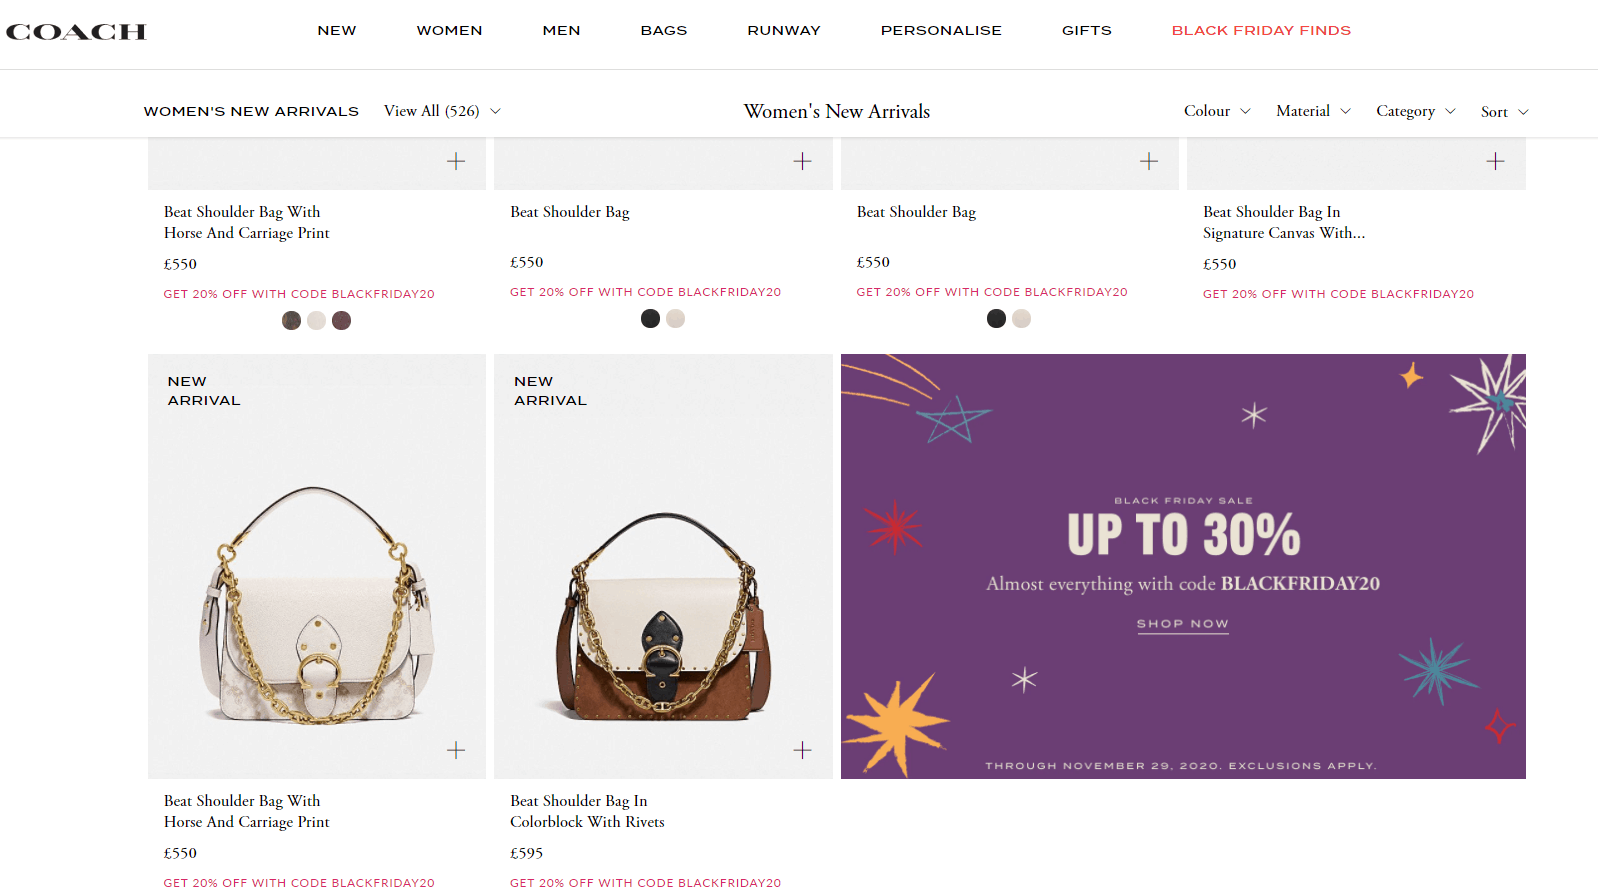Open the RUNWAY menu
This screenshot has height=896, width=1598.
point(784,31)
